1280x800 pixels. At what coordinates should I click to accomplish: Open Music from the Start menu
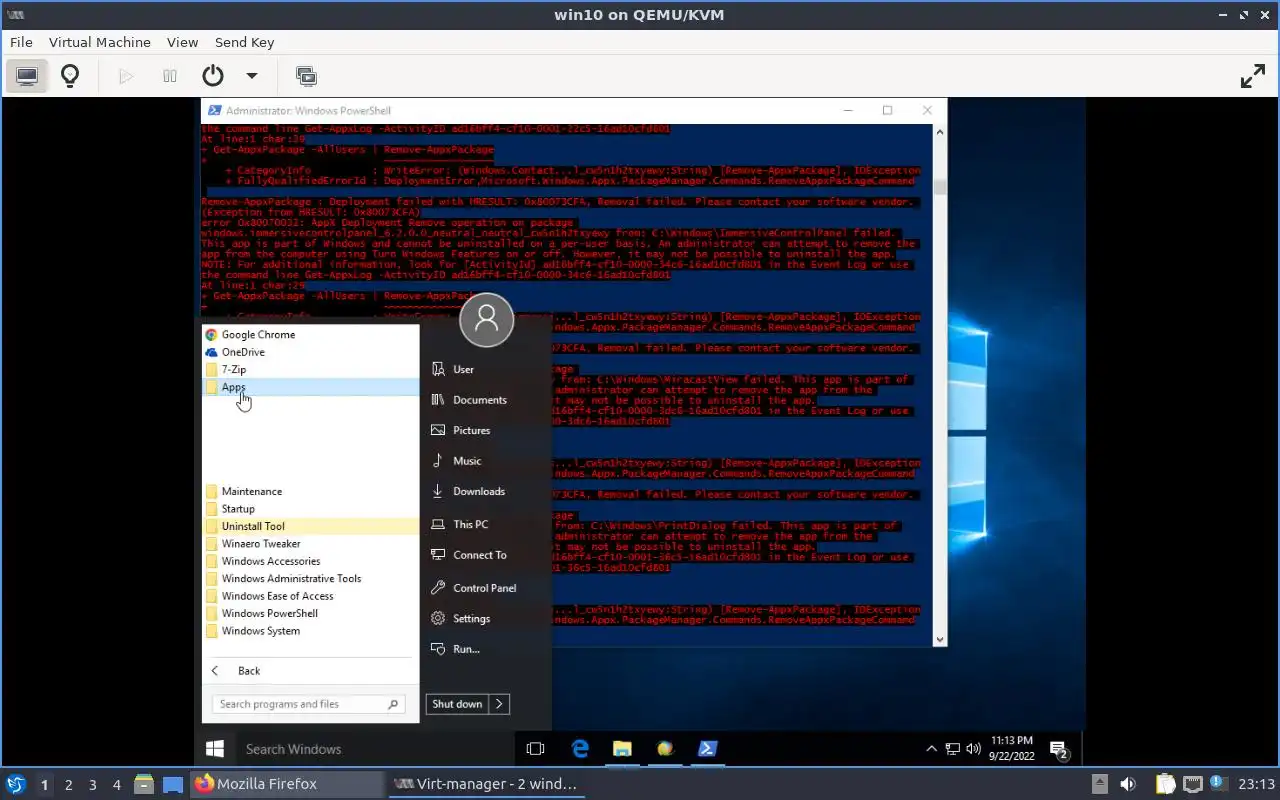click(486, 461)
